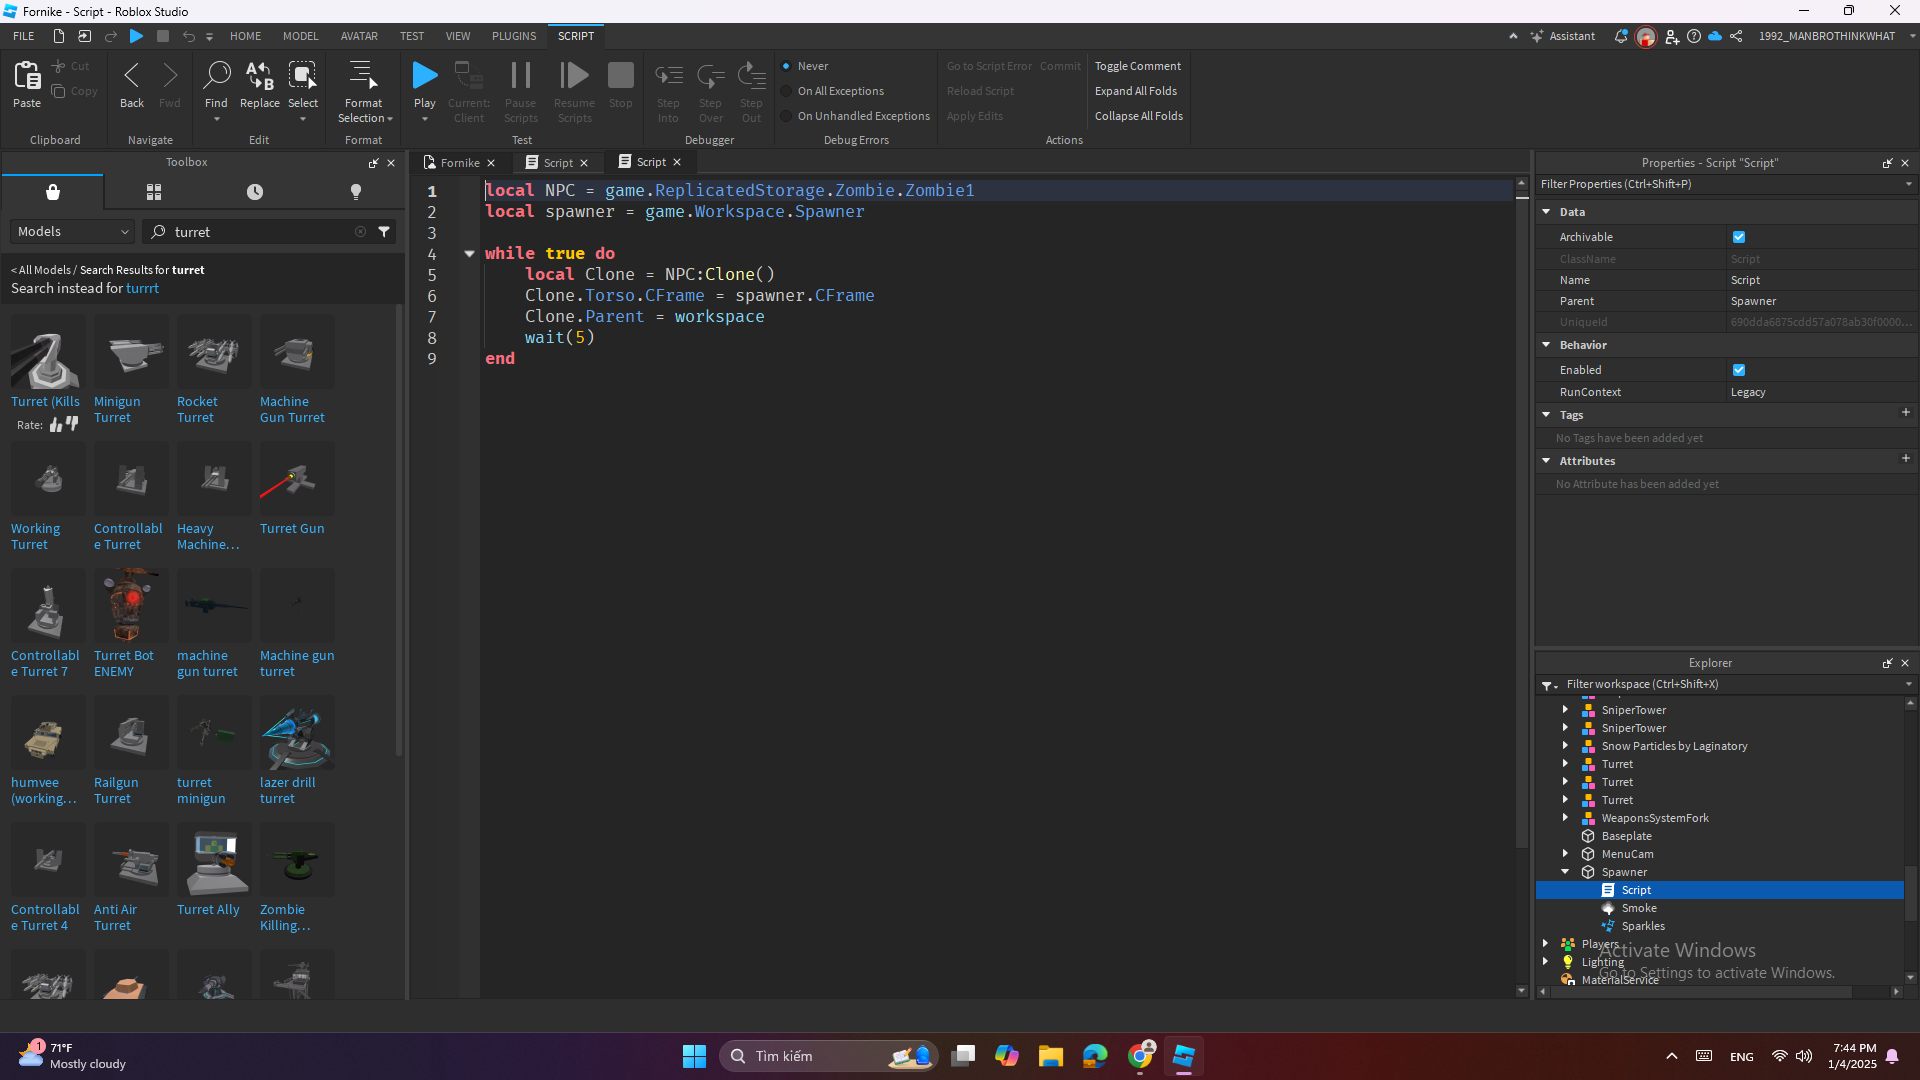Open Toolbox Recent clock tab icon
This screenshot has width=1920, height=1080.
[255, 192]
